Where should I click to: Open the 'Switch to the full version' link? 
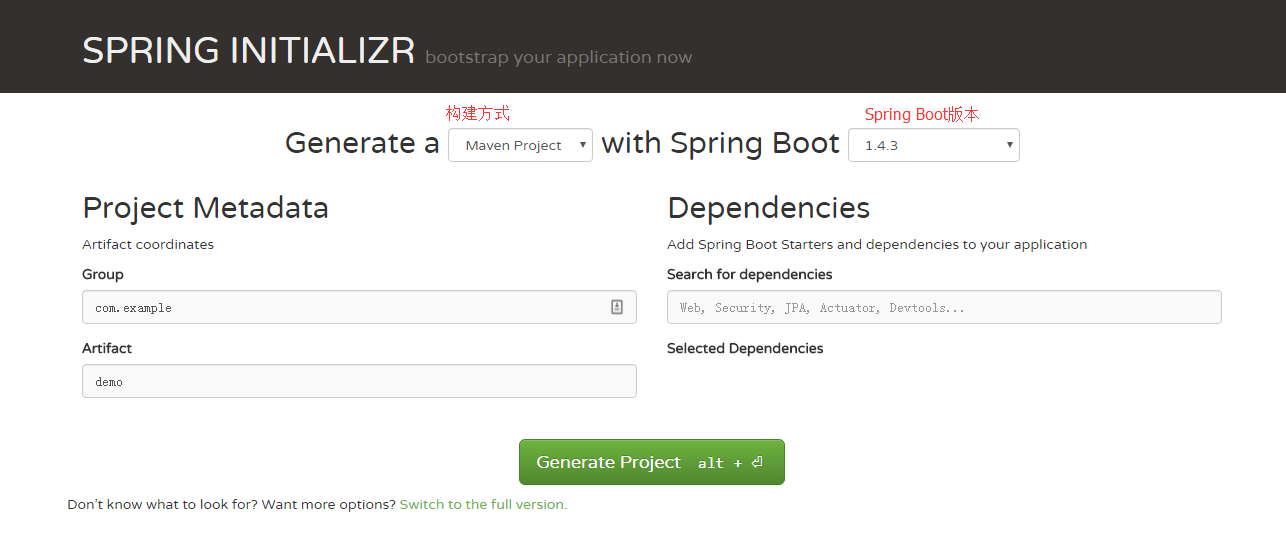(x=483, y=505)
